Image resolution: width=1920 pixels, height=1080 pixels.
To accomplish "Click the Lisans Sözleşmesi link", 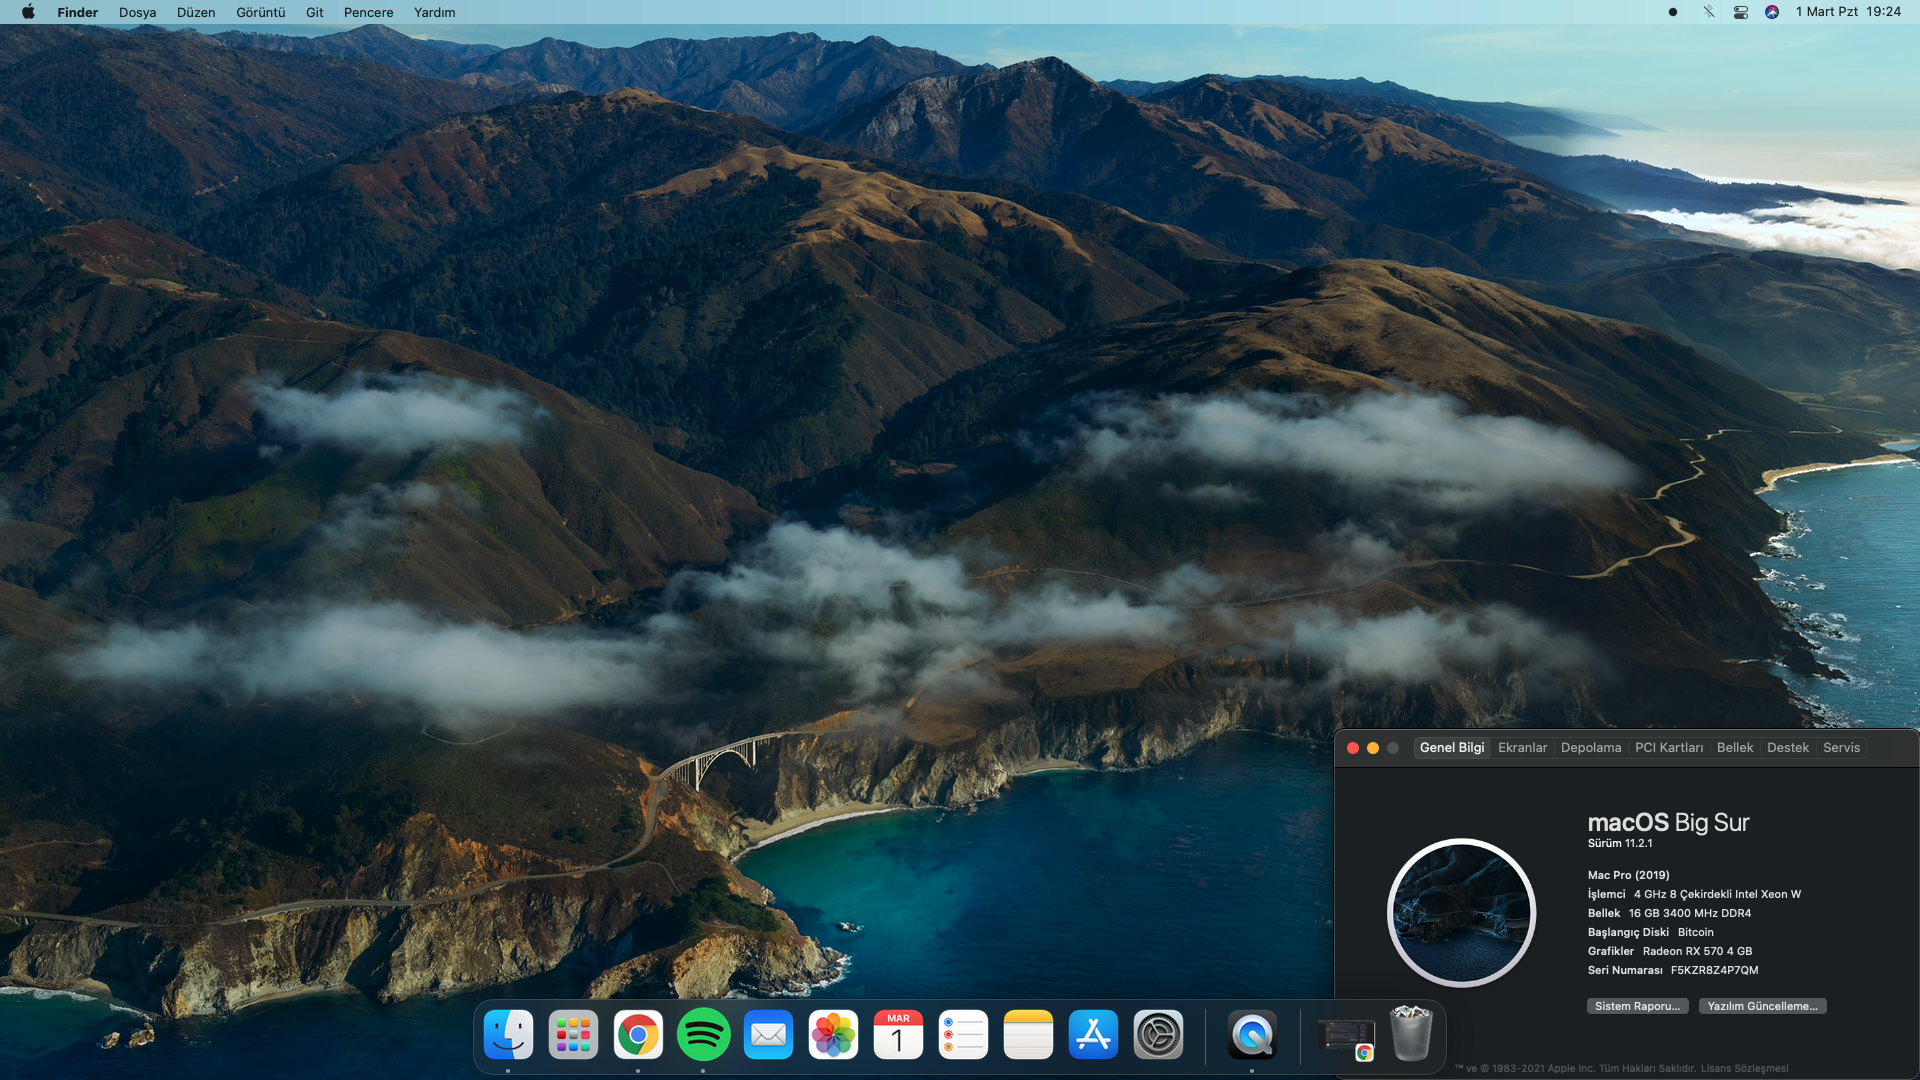I will tap(1744, 1068).
